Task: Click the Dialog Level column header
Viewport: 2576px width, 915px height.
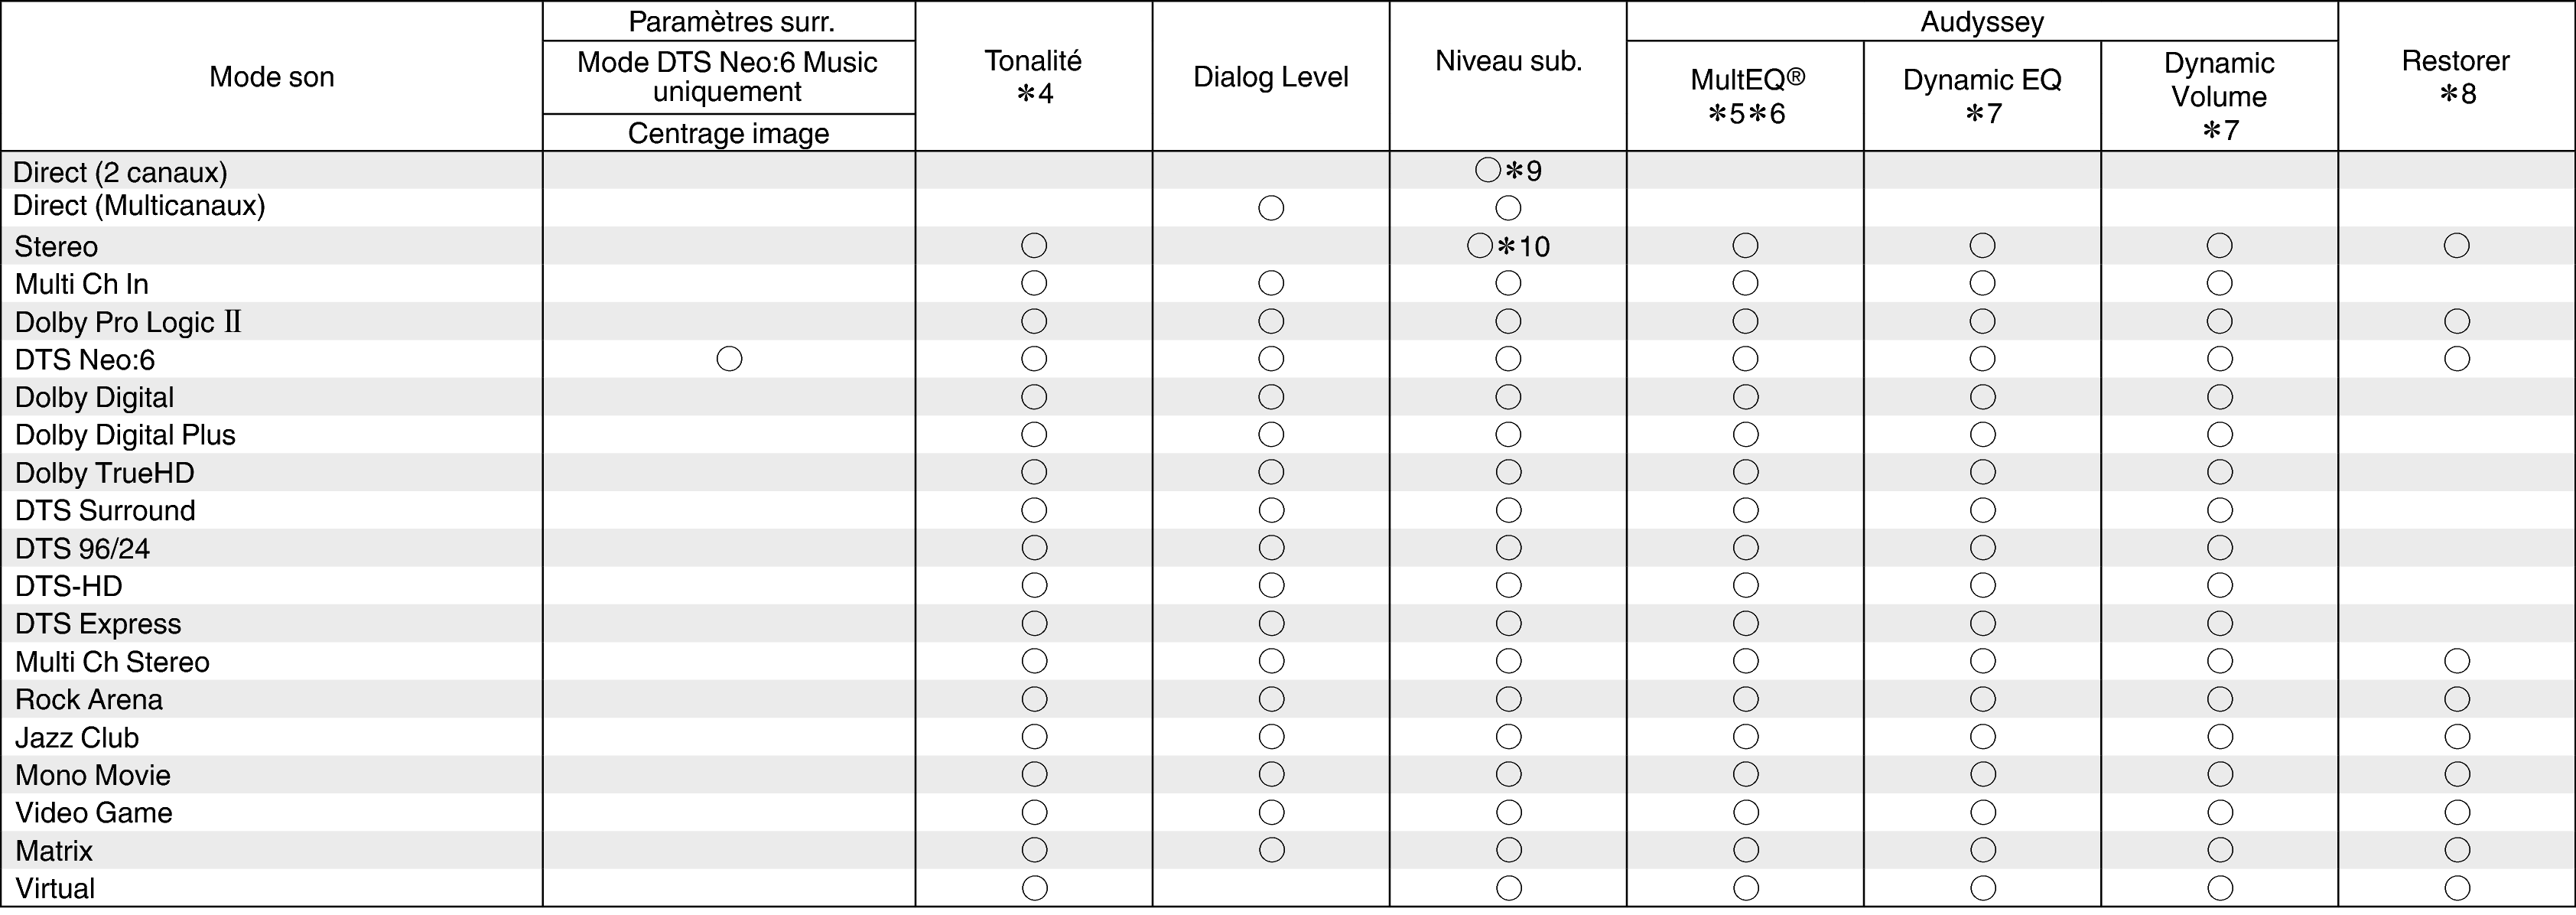Action: coord(1270,77)
